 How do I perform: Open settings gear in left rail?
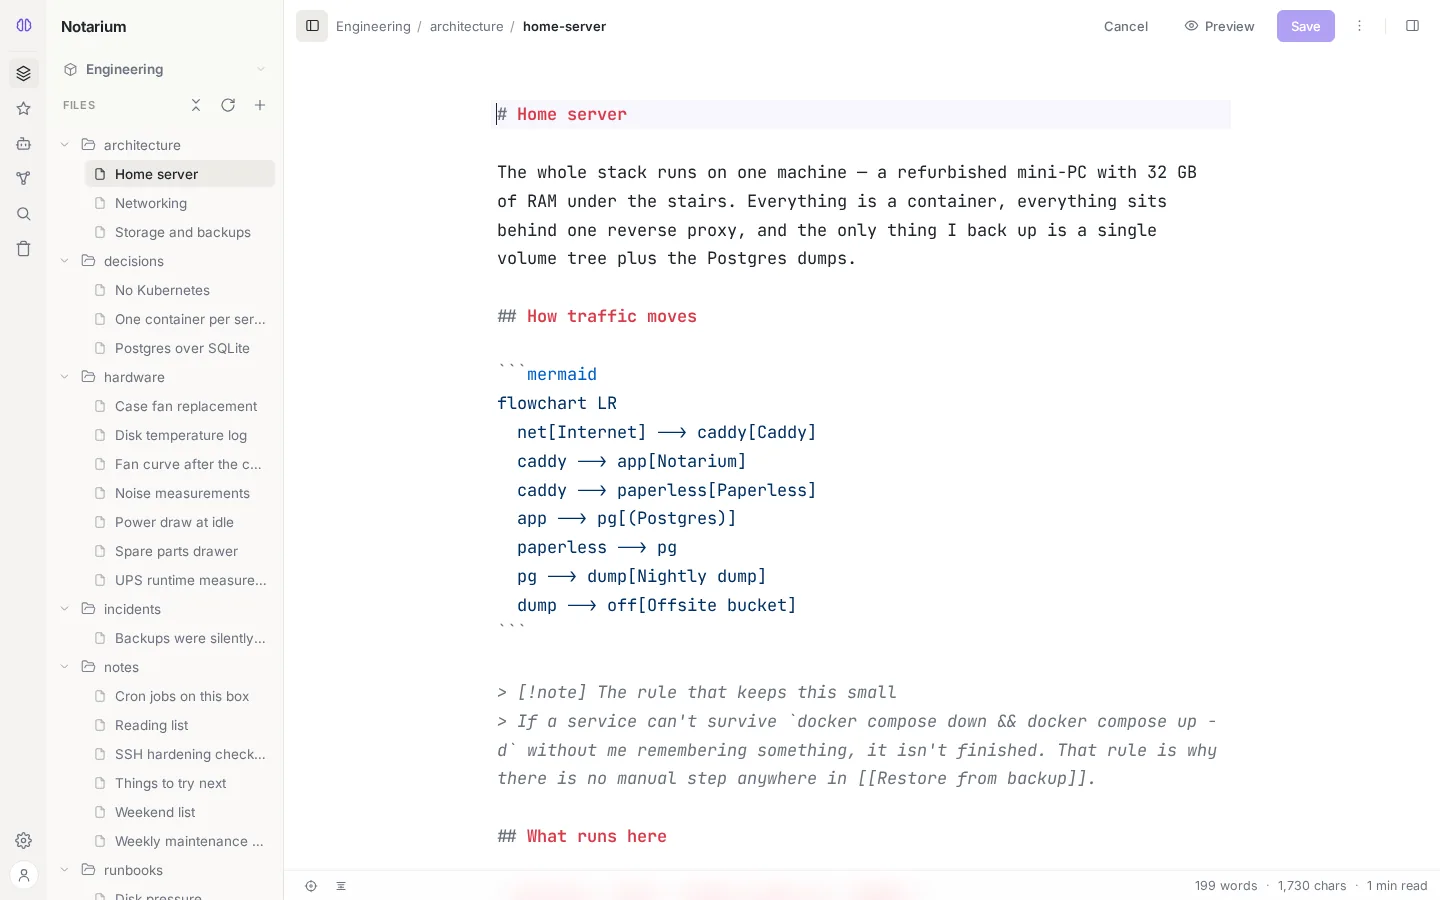24,841
